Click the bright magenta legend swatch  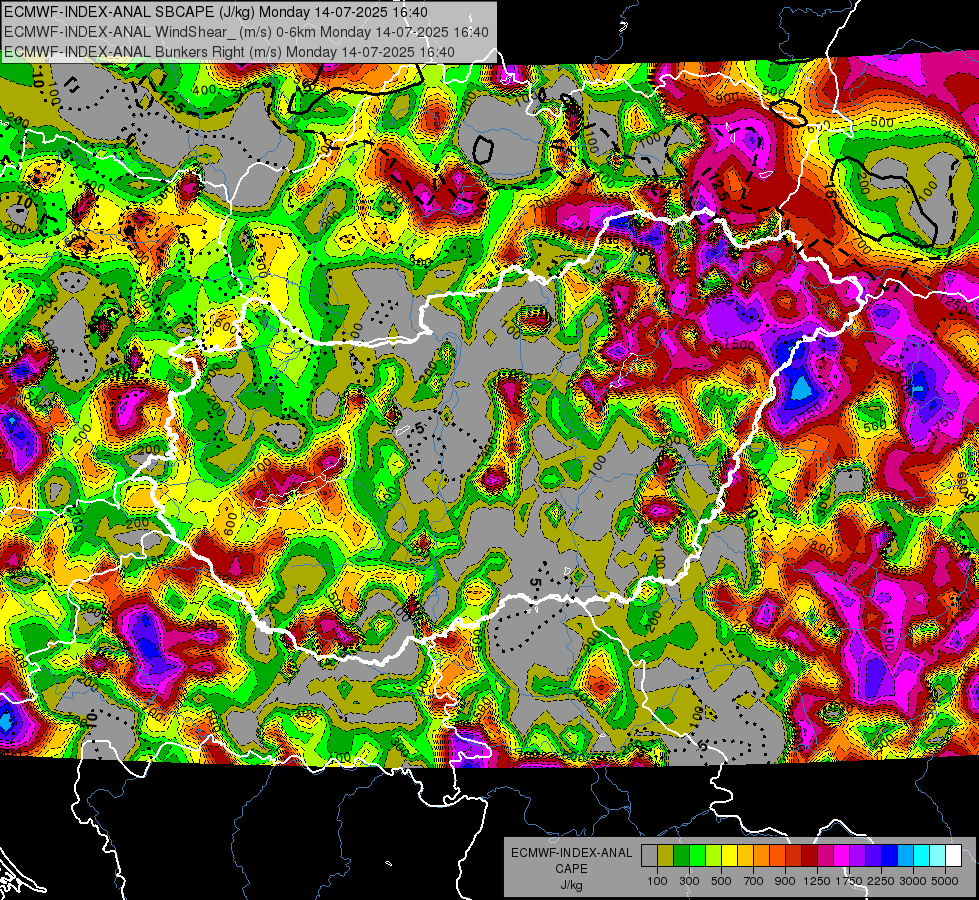pos(842,856)
